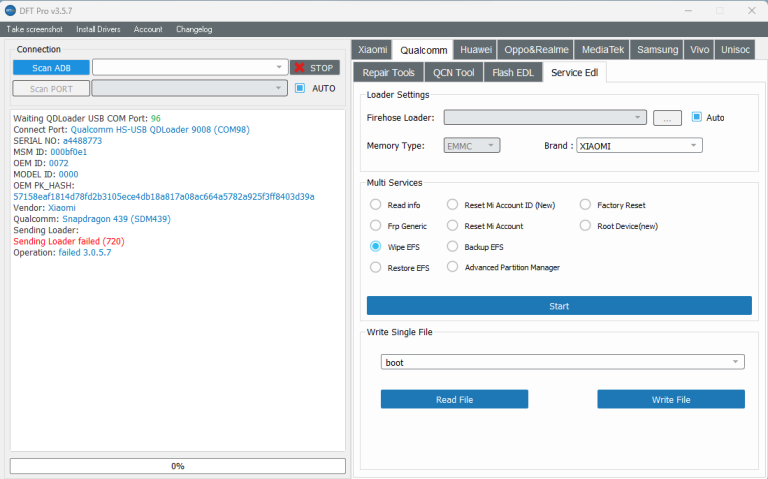Select the Backup EFS radio option
Screen dimensions: 768x479
coord(453,247)
